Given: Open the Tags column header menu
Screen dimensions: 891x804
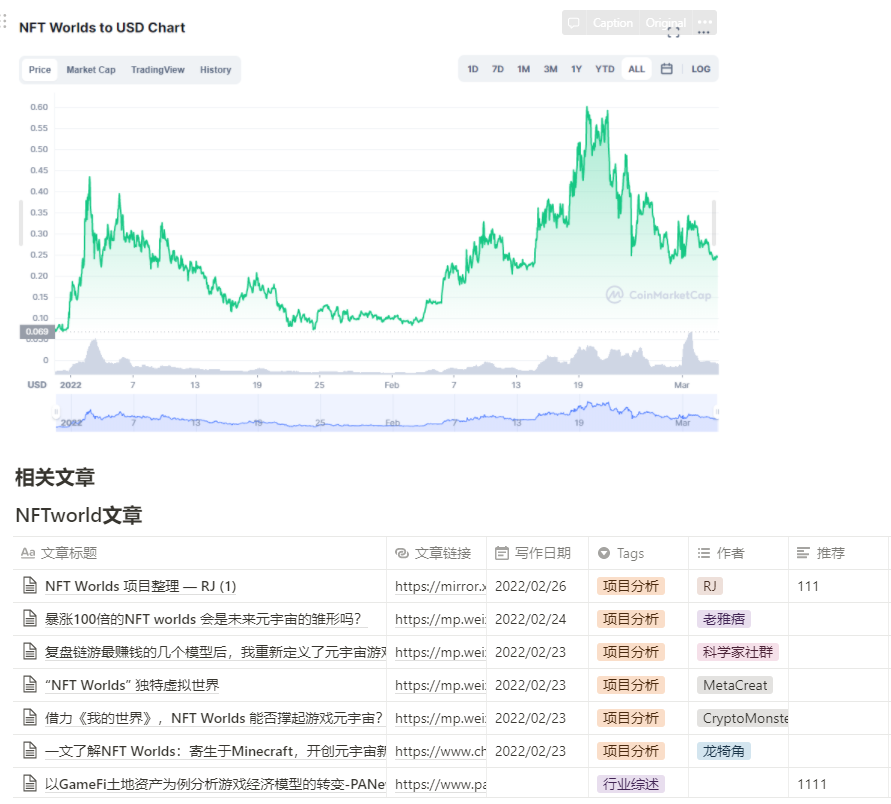Looking at the screenshot, I should point(638,553).
